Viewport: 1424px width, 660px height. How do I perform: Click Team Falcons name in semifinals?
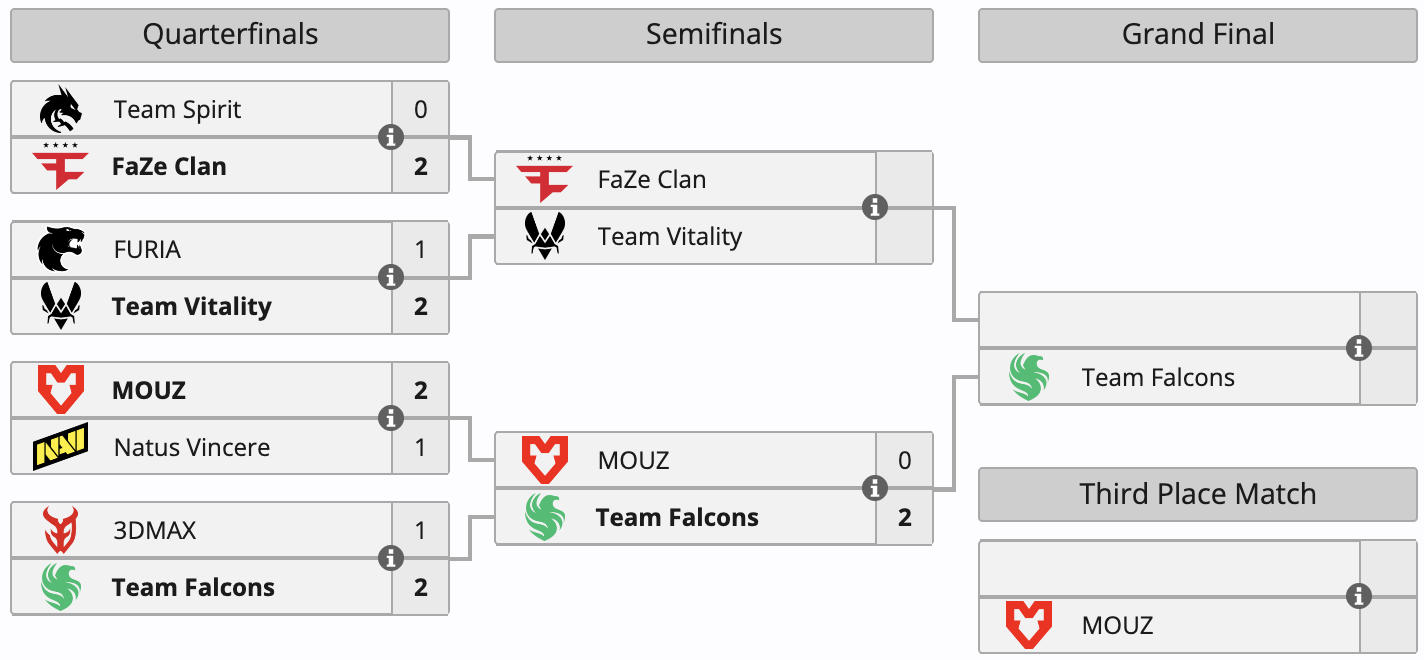click(x=677, y=517)
